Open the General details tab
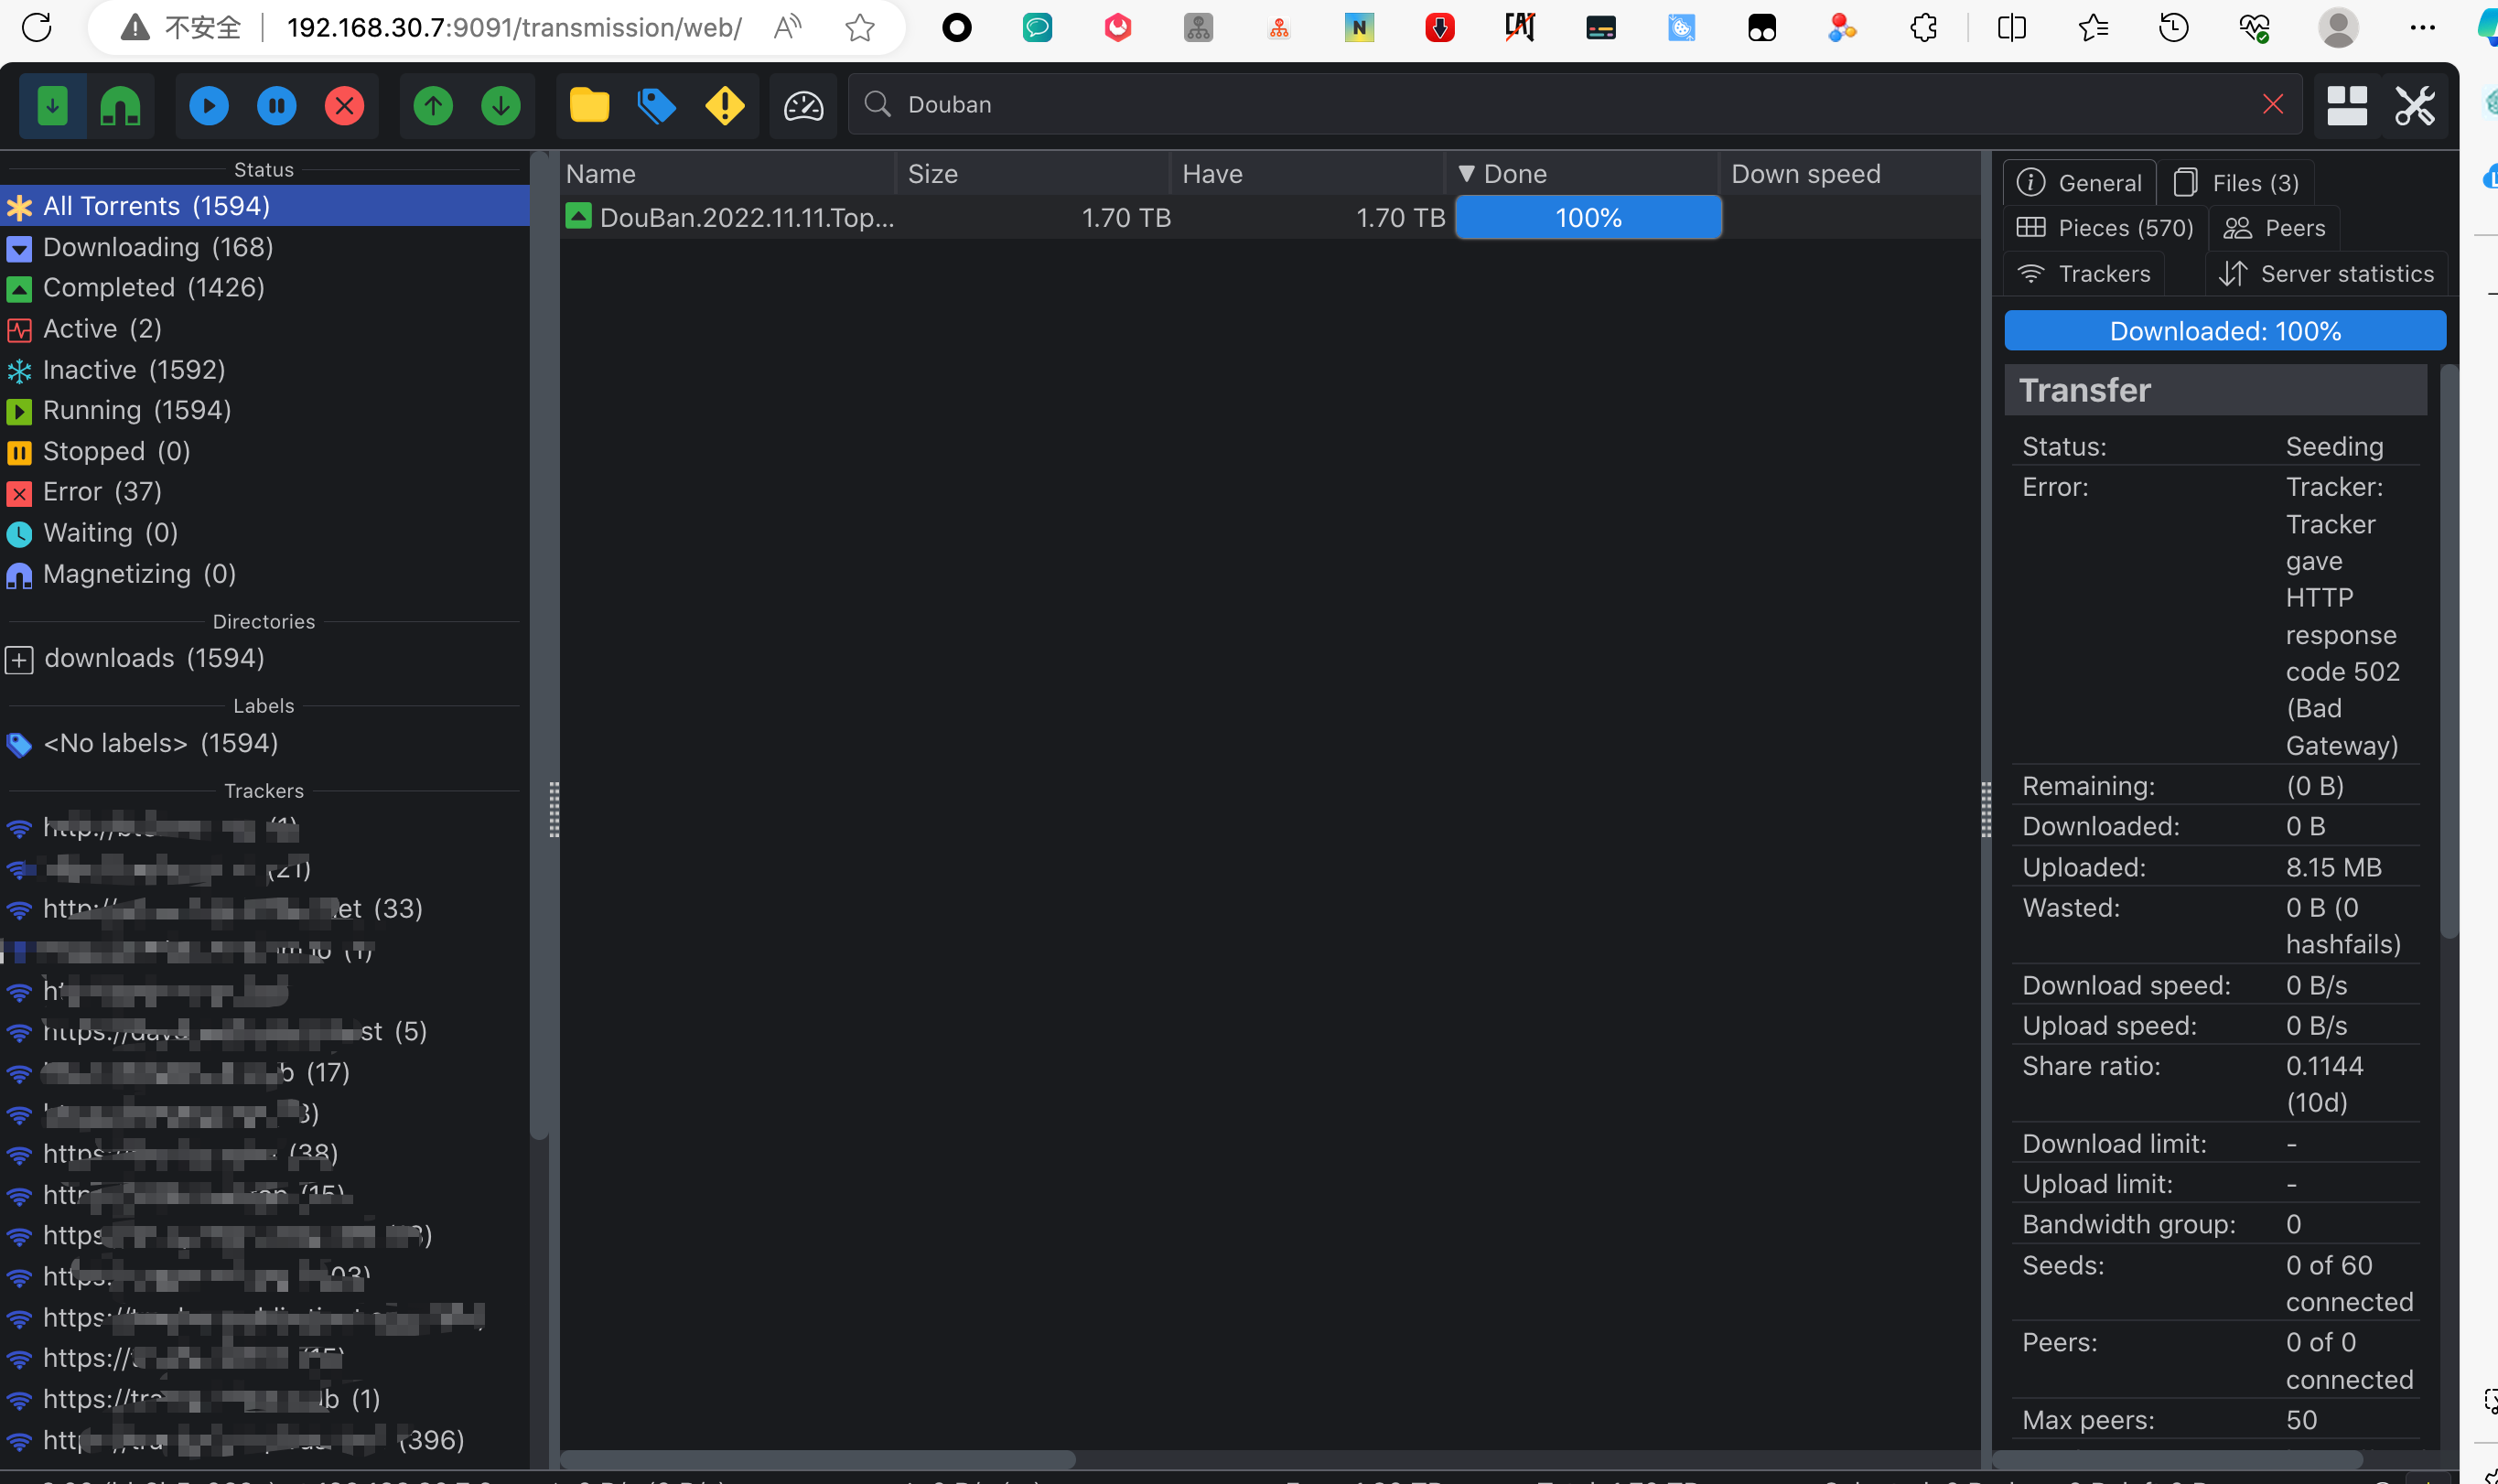Viewport: 2498px width, 1484px height. (x=2080, y=183)
